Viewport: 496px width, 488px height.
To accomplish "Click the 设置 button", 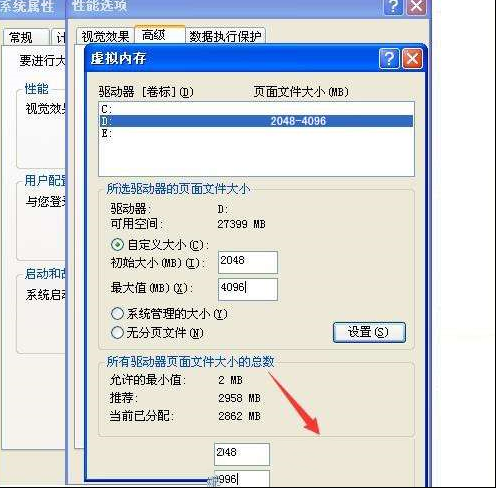I will coord(369,332).
